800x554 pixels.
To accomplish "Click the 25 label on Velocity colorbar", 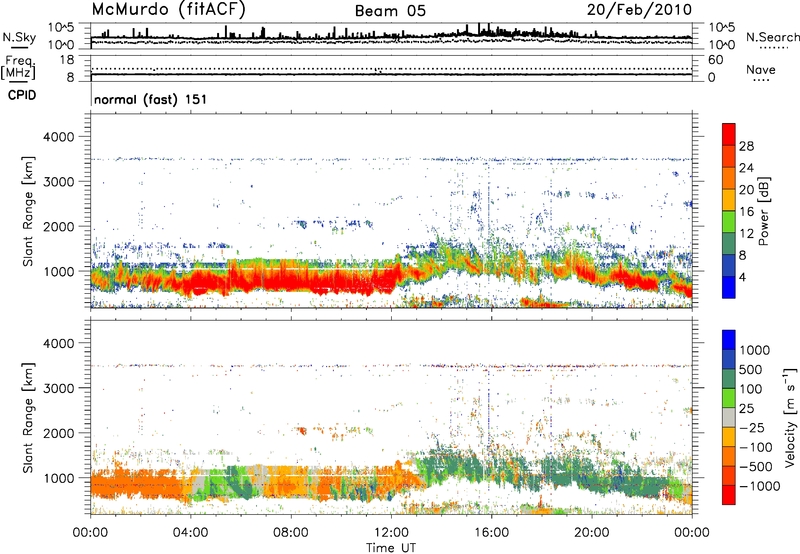I will click(x=746, y=409).
